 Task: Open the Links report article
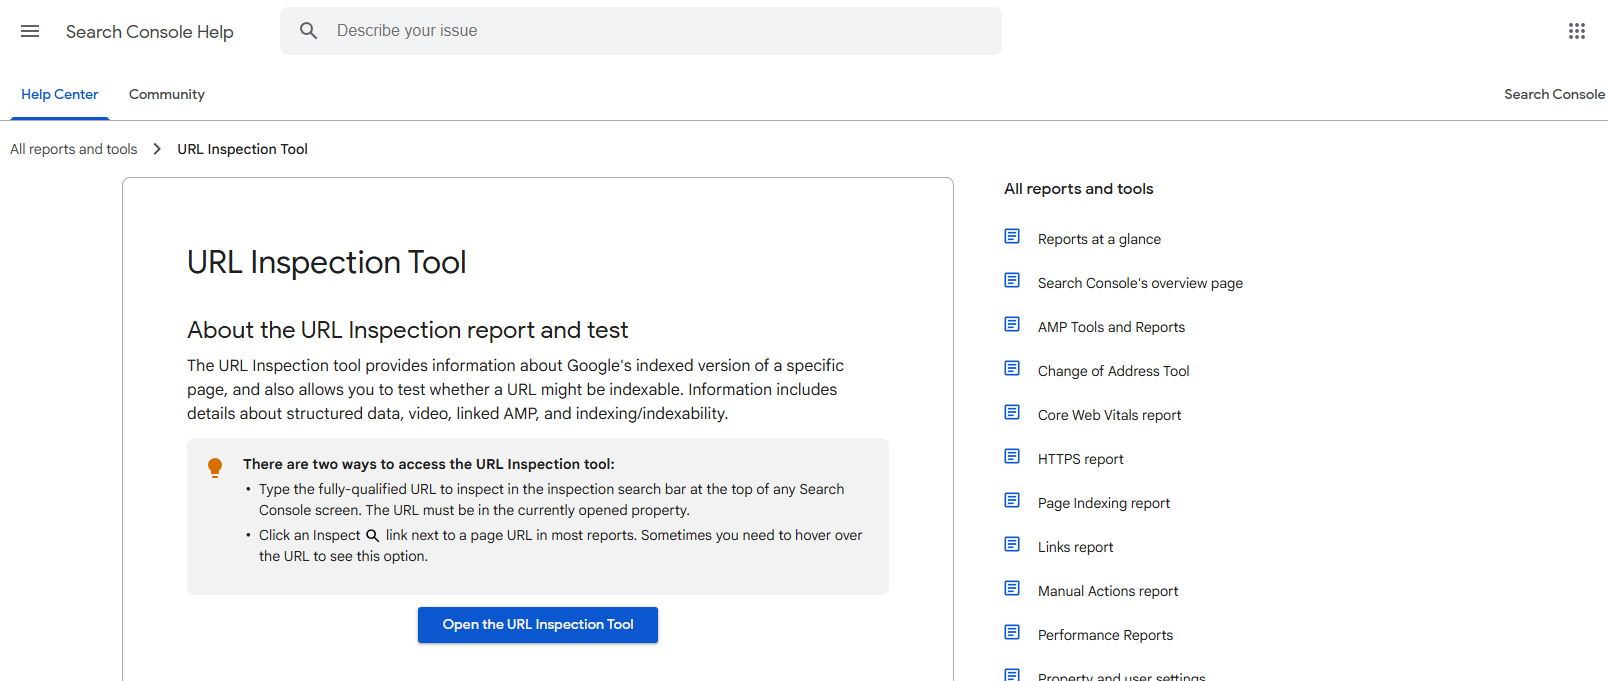click(1075, 547)
